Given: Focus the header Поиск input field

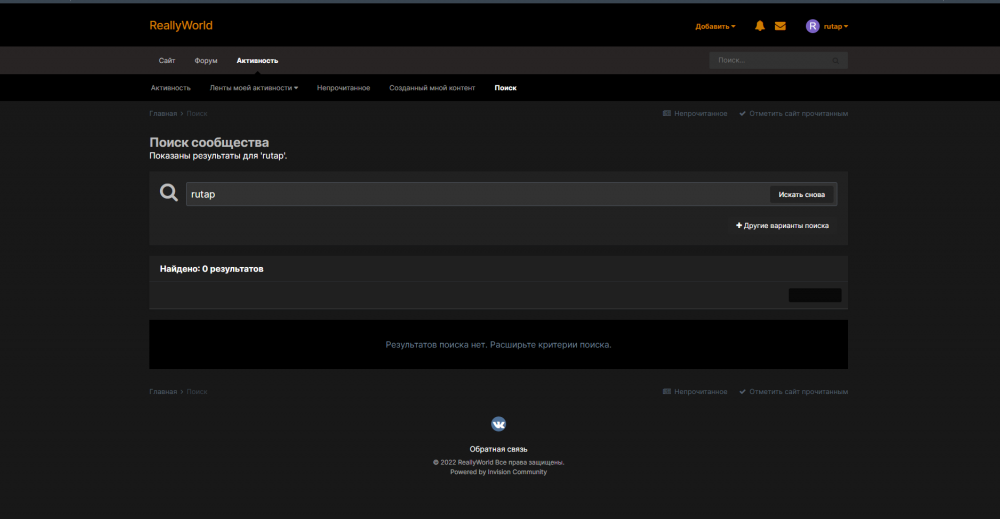Looking at the screenshot, I should (770, 61).
